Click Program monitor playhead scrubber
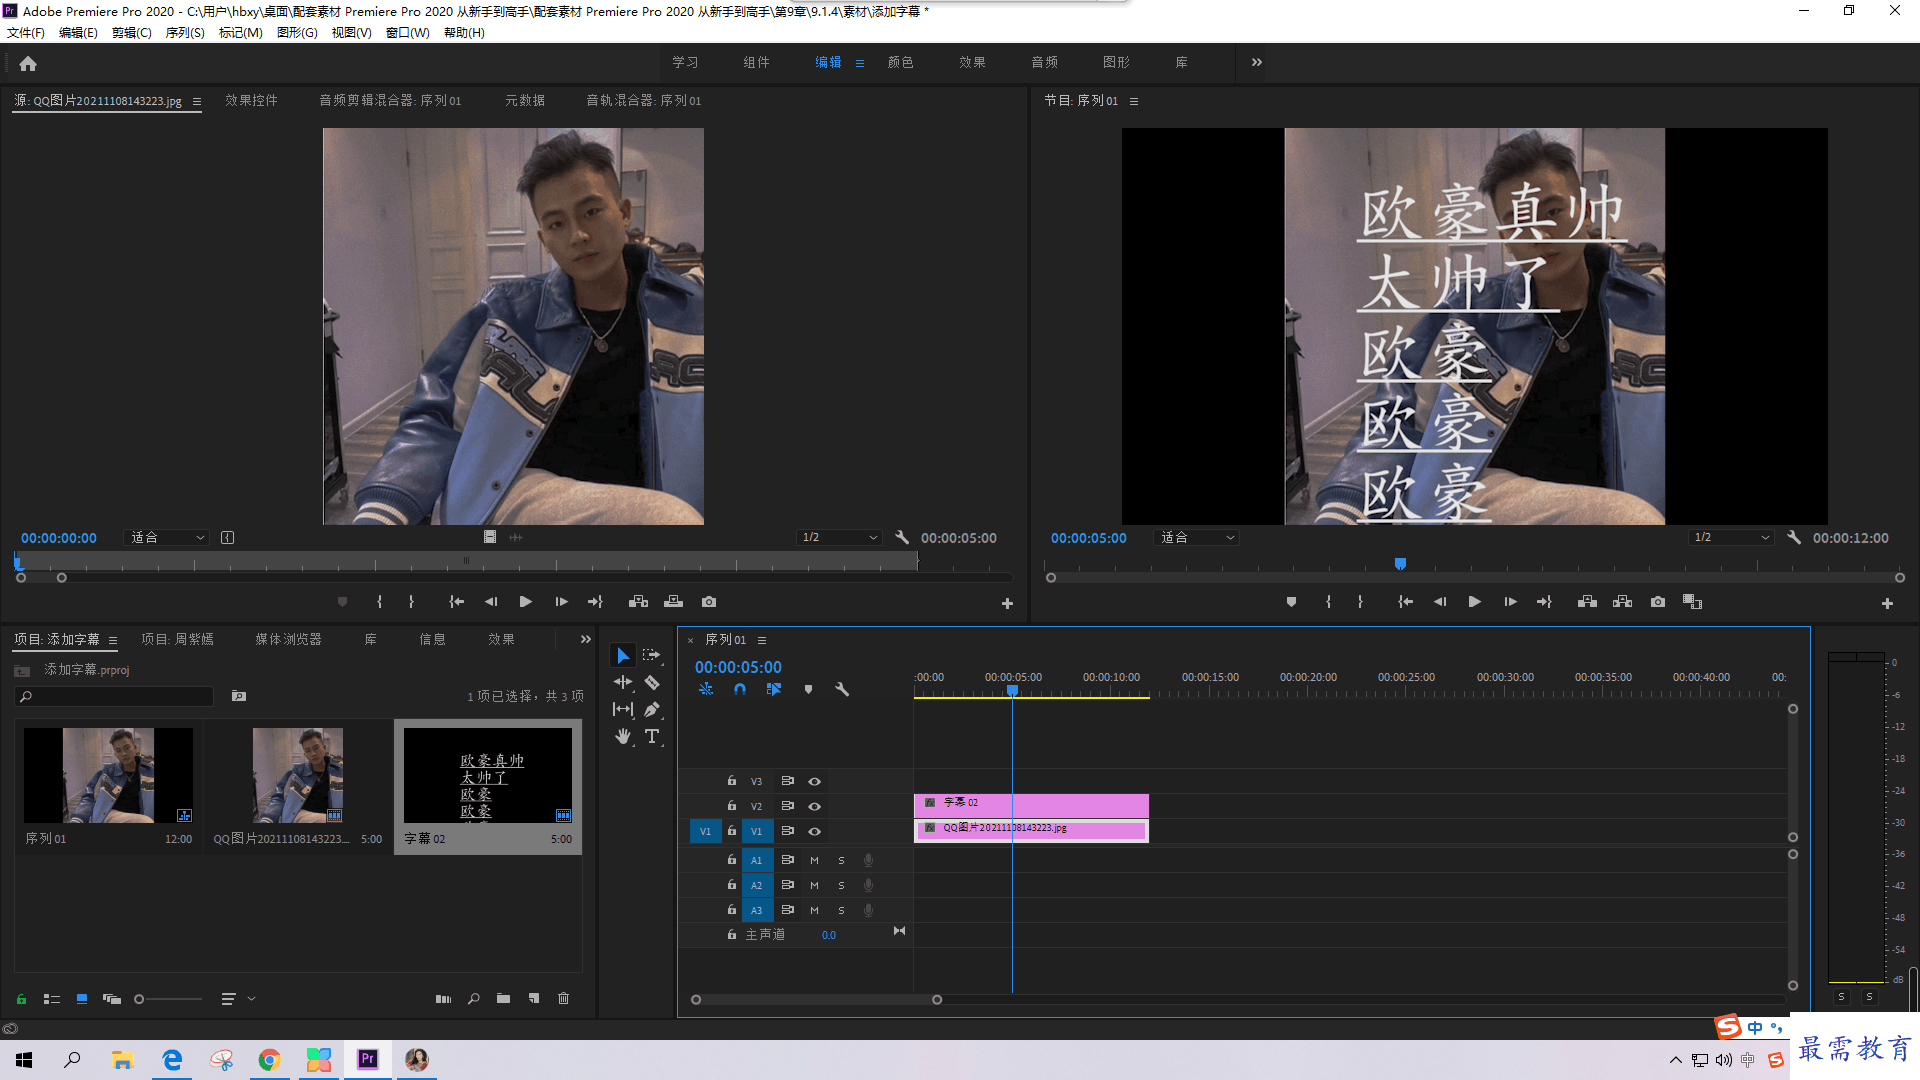This screenshot has width=1920, height=1080. (x=1400, y=564)
